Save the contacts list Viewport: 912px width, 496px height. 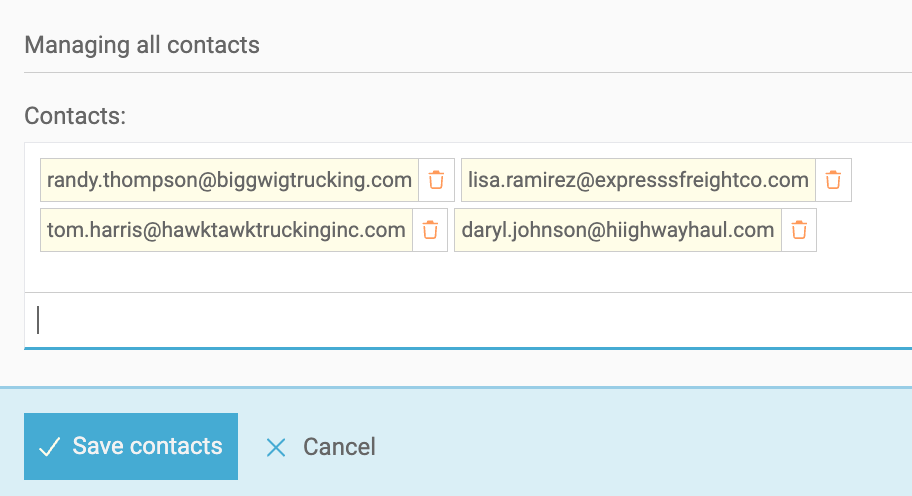(131, 447)
